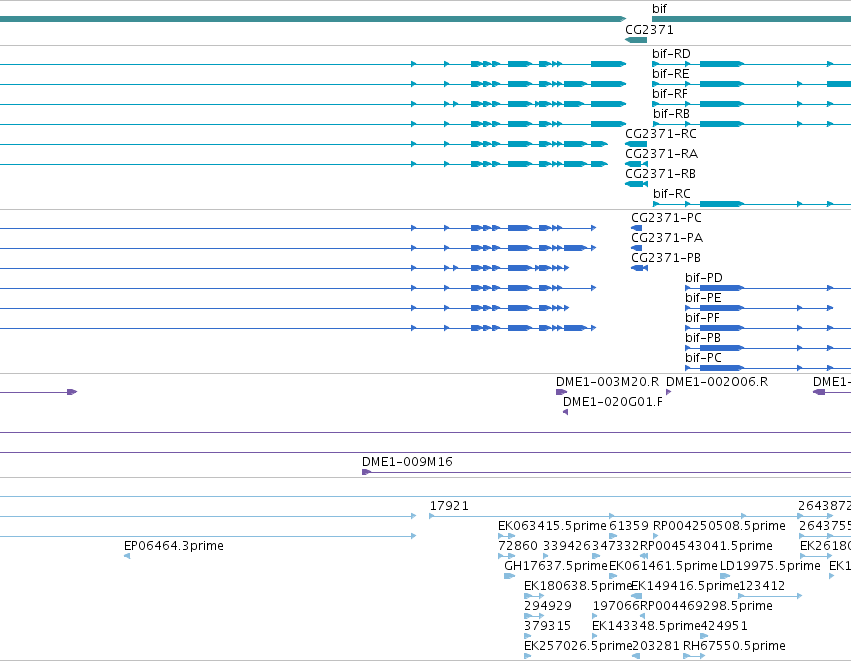
Task: Click the DME1-020G01.F clone end label
Action: click(613, 402)
